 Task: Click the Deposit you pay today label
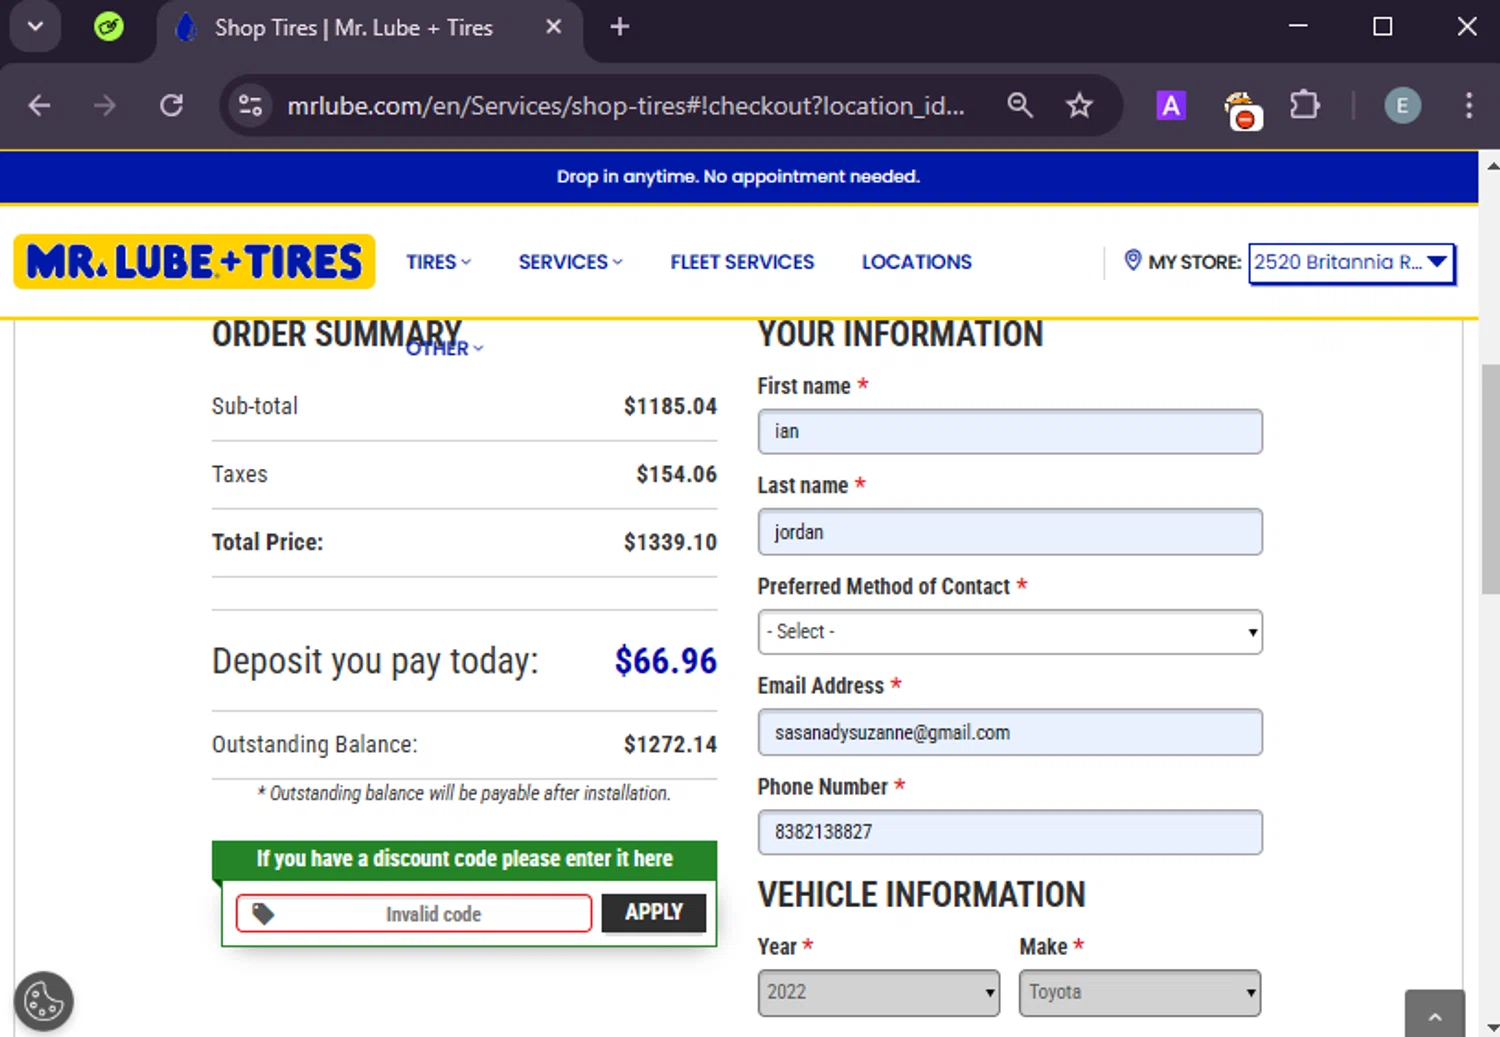point(375,662)
